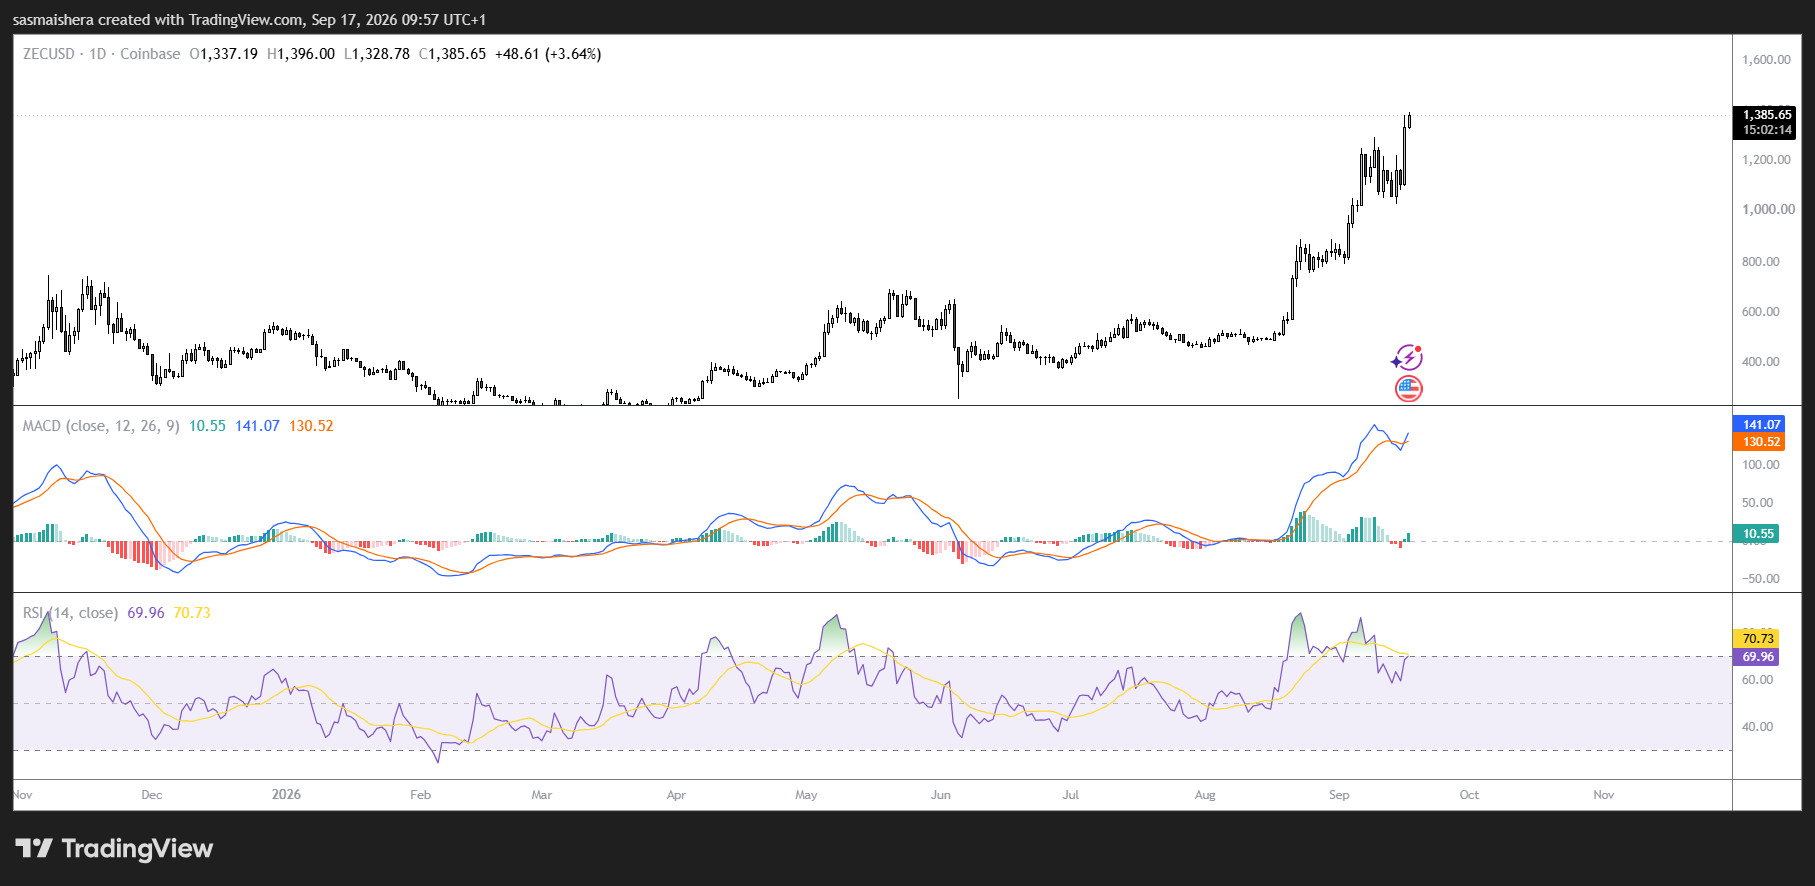Click RSI average value 70.73 in legend
The width and height of the screenshot is (1815, 886).
pos(192,613)
